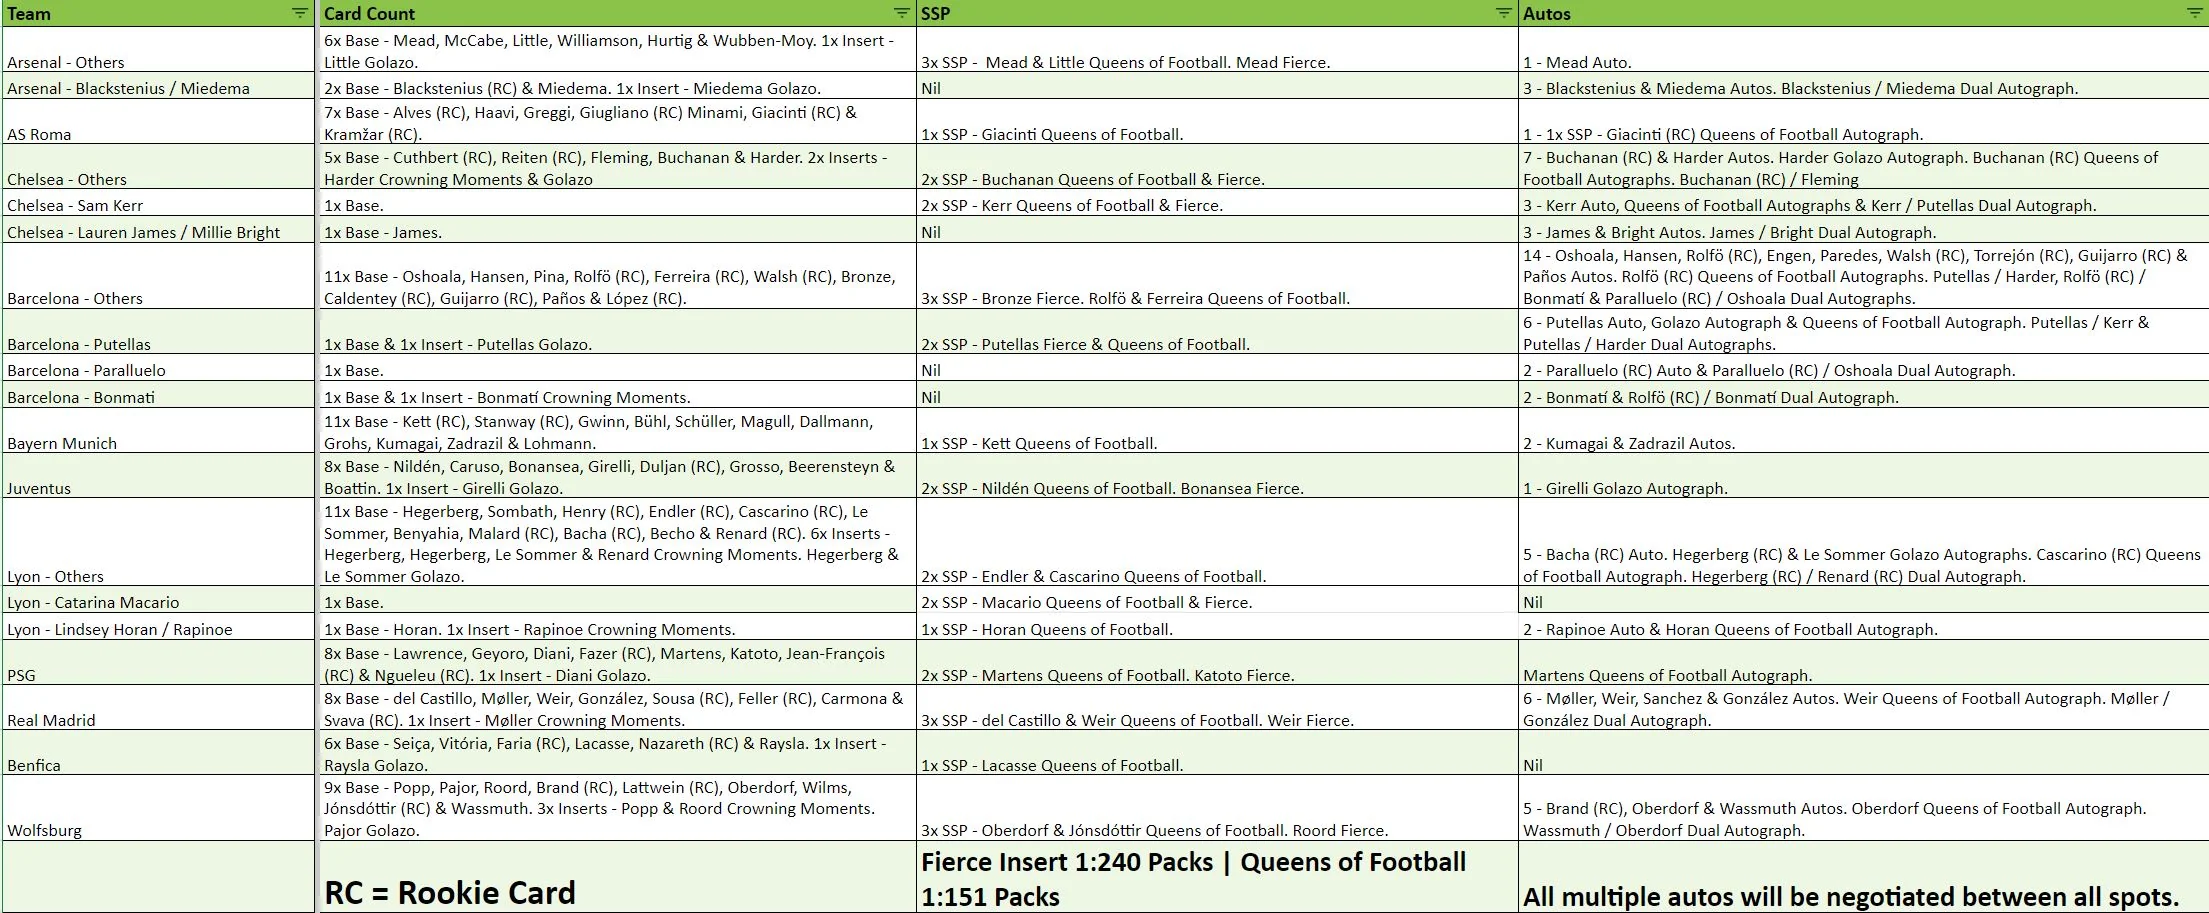Image resolution: width=2209 pixels, height=913 pixels.
Task: Click Card Count cell starting "11x Base - Oshoala, Hansen"
Action: [x=617, y=277]
